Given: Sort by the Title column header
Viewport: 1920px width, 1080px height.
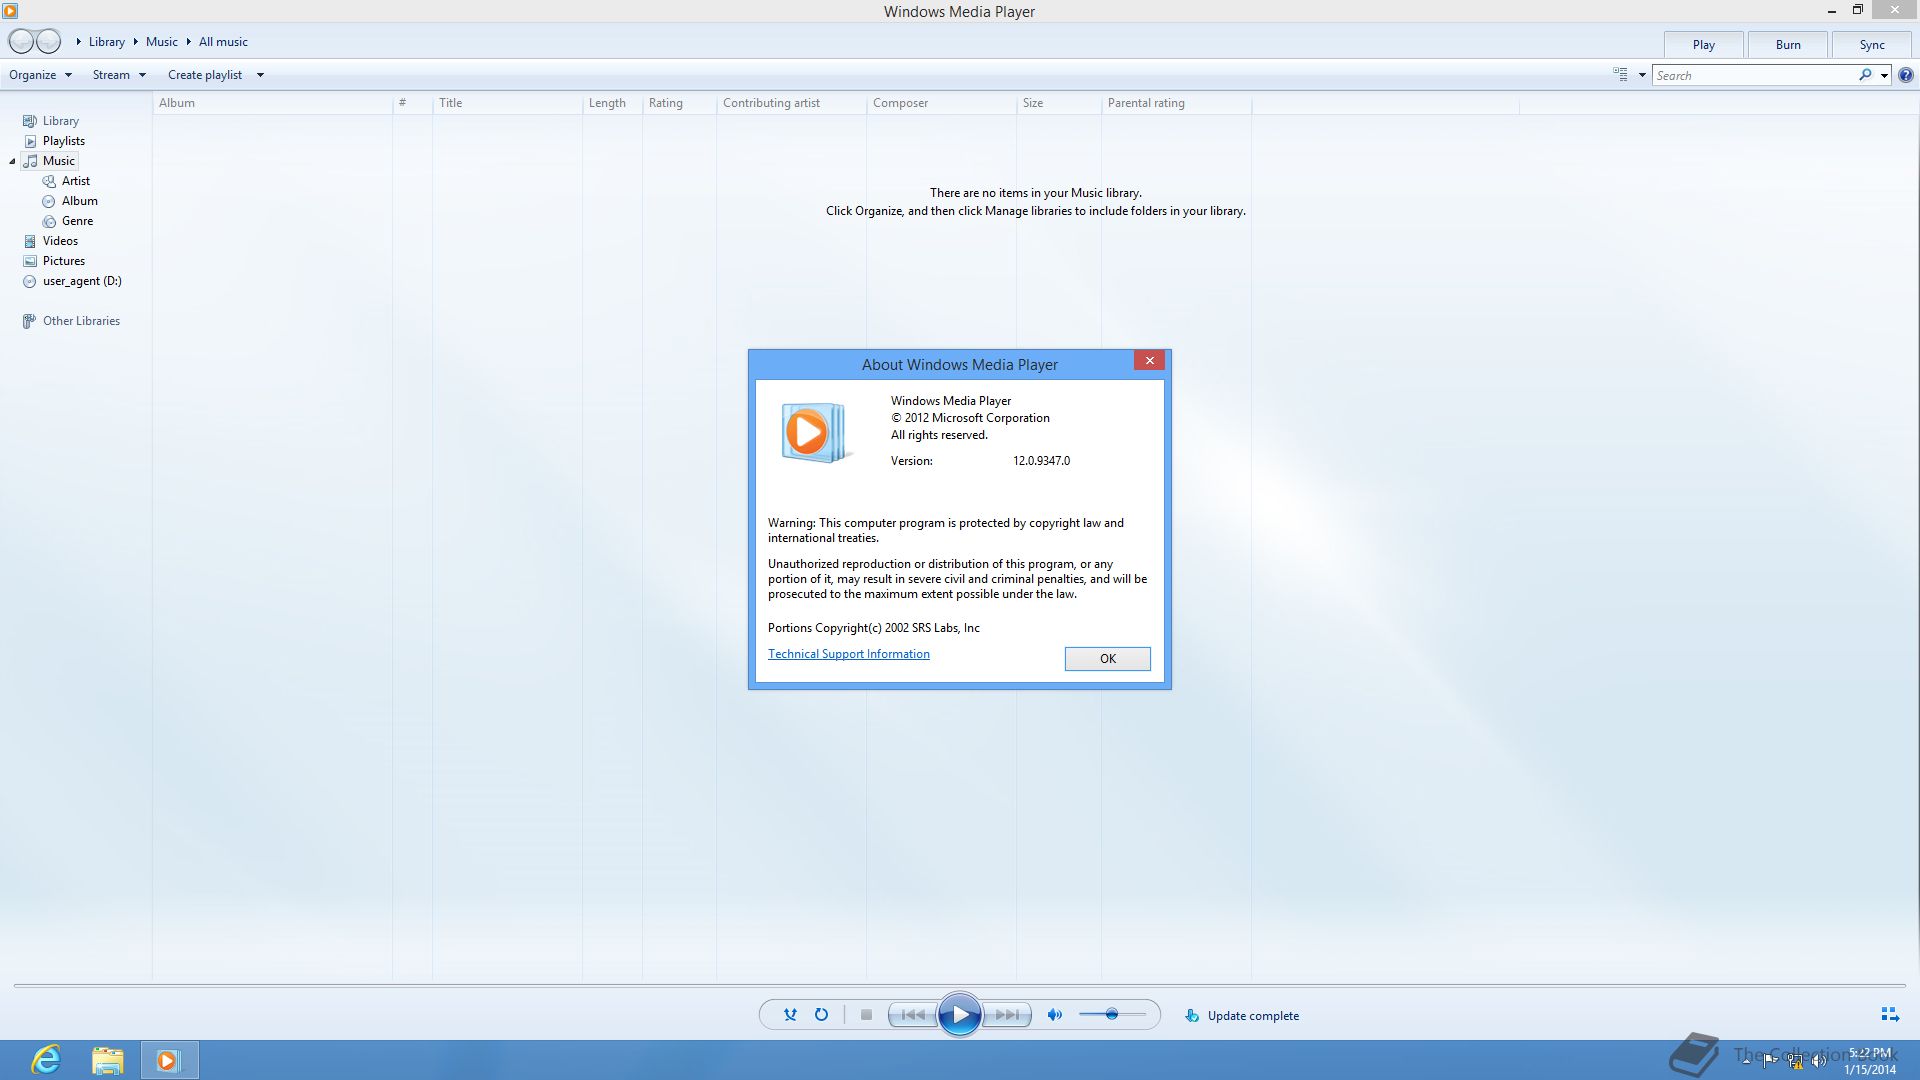Looking at the screenshot, I should click(x=507, y=103).
